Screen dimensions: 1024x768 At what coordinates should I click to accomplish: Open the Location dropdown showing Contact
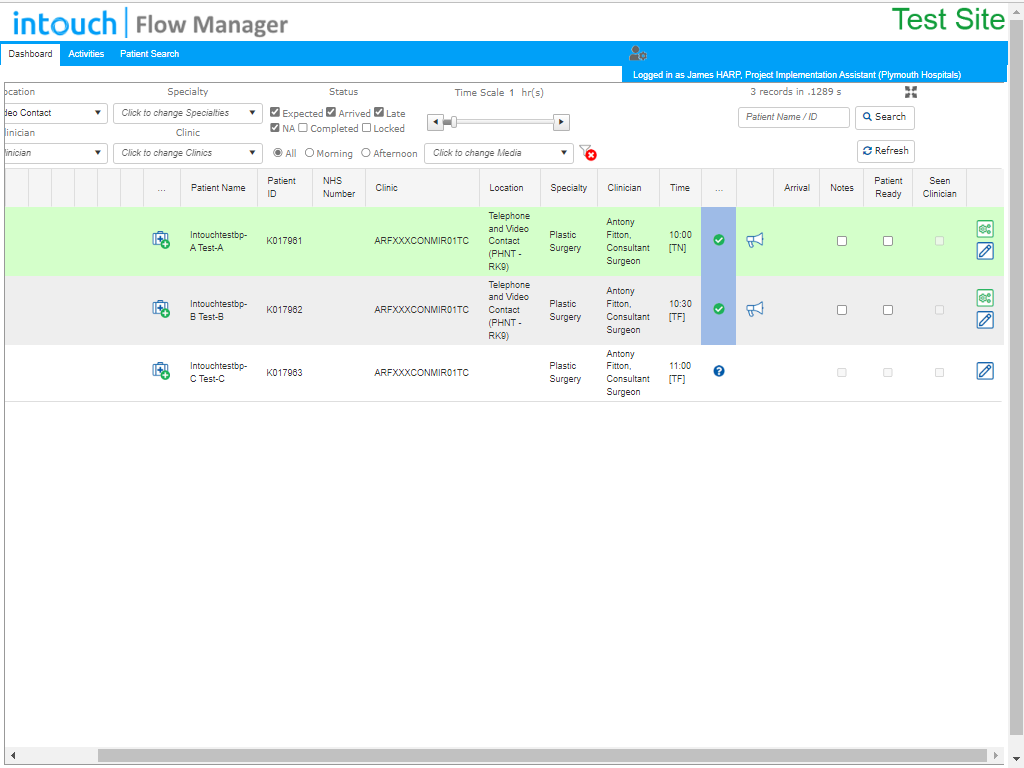[x=55, y=113]
